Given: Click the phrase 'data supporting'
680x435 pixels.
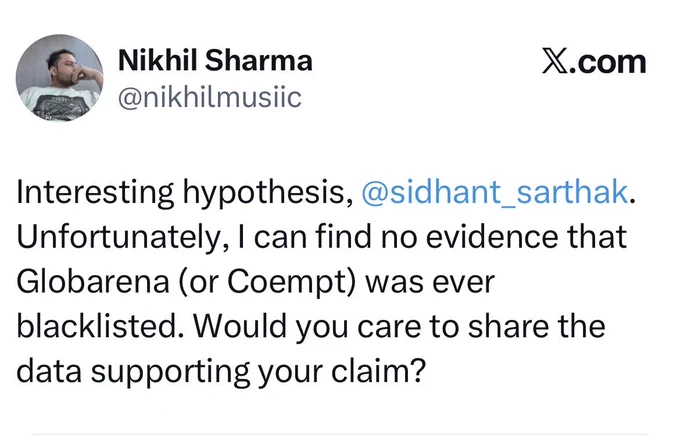Looking at the screenshot, I should (x=133, y=372).
